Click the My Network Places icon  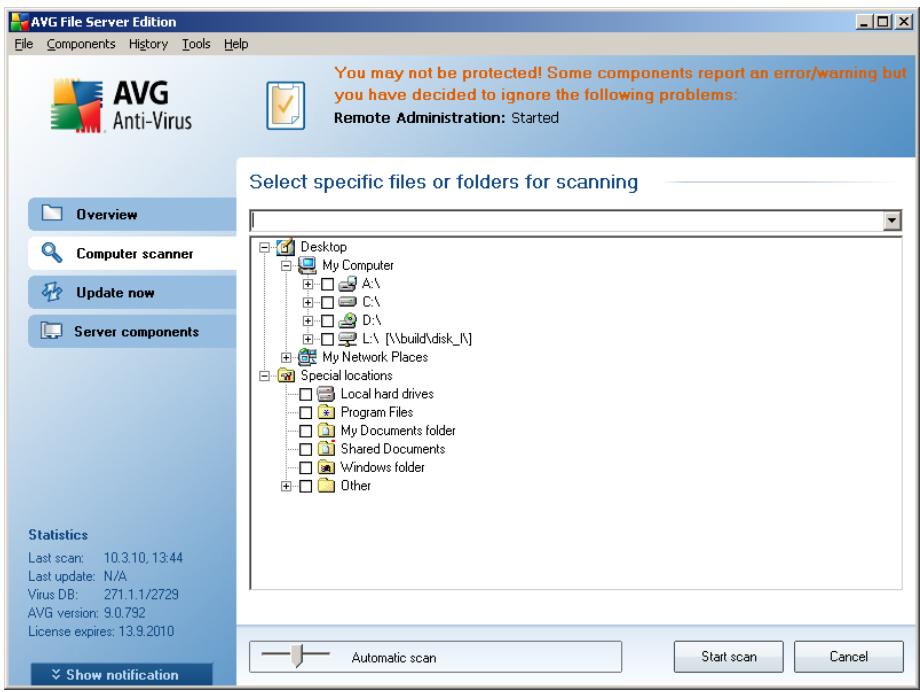click(x=307, y=357)
